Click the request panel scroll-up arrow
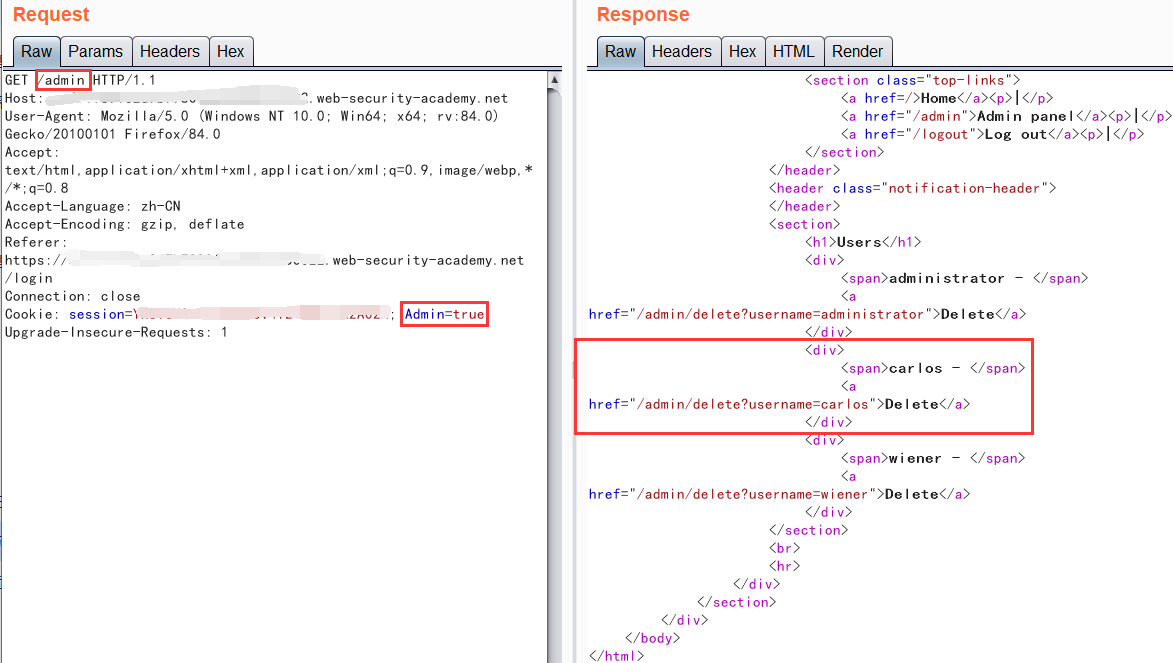1173x663 pixels. 554,79
